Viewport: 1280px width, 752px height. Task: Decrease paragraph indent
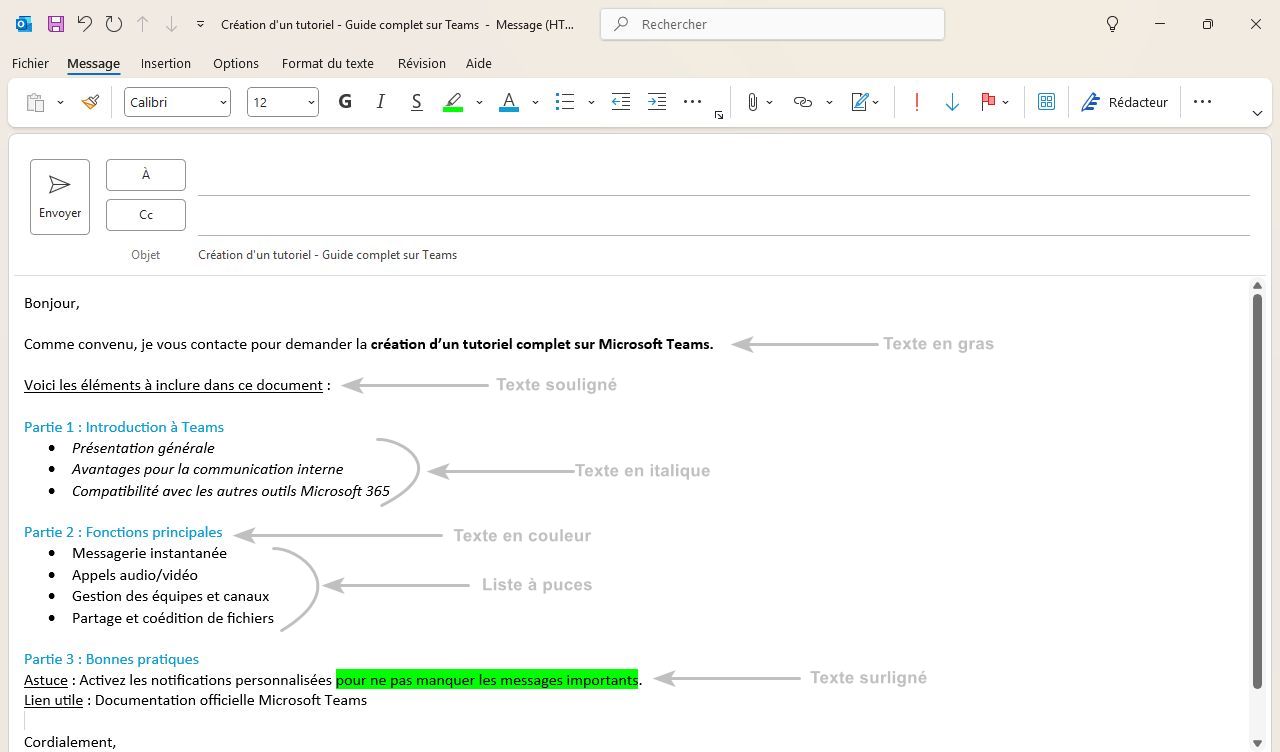(x=621, y=102)
